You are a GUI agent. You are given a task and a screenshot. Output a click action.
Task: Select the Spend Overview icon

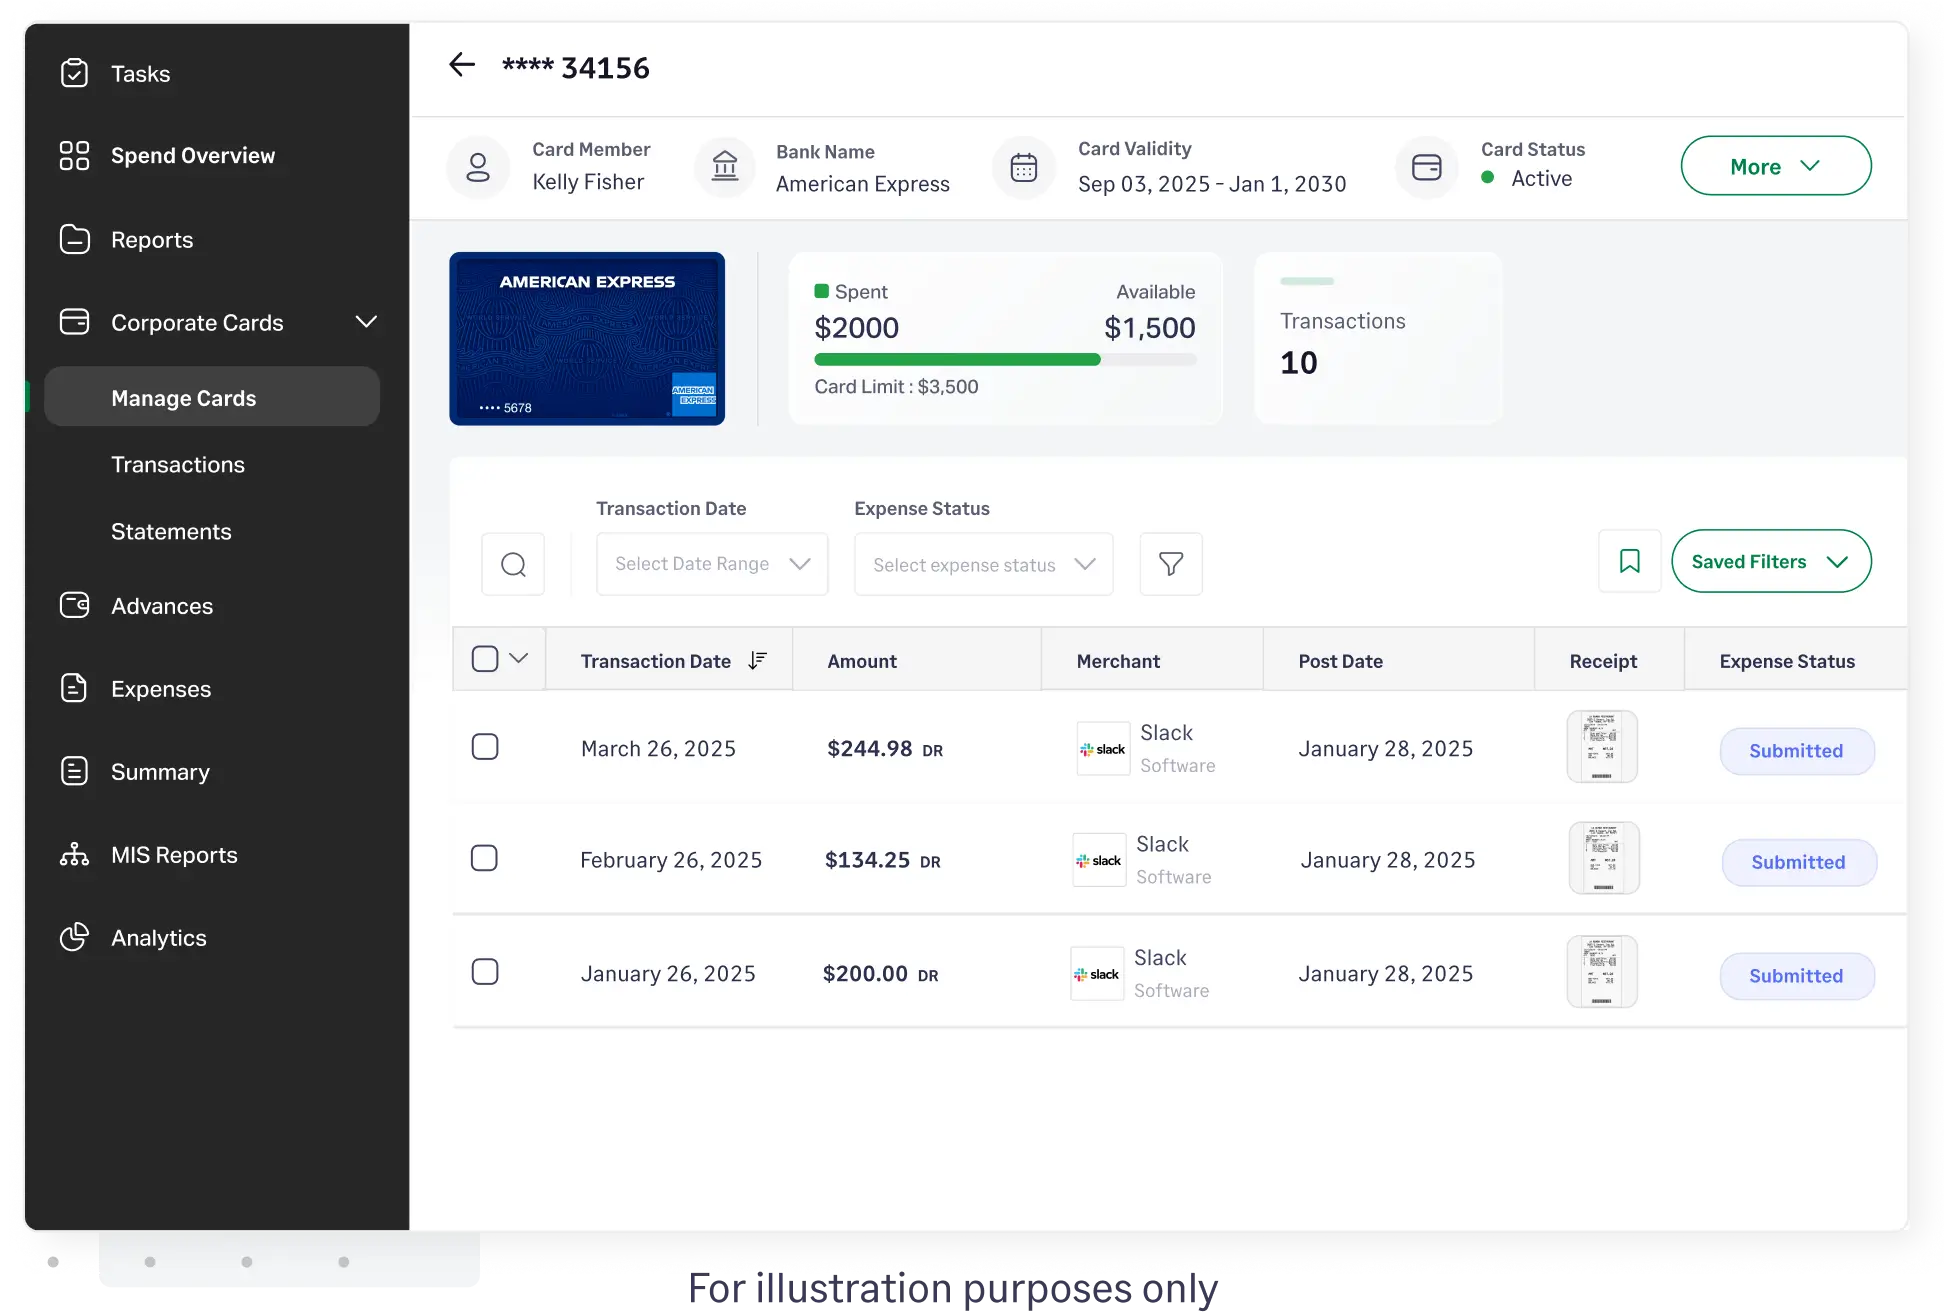(74, 155)
